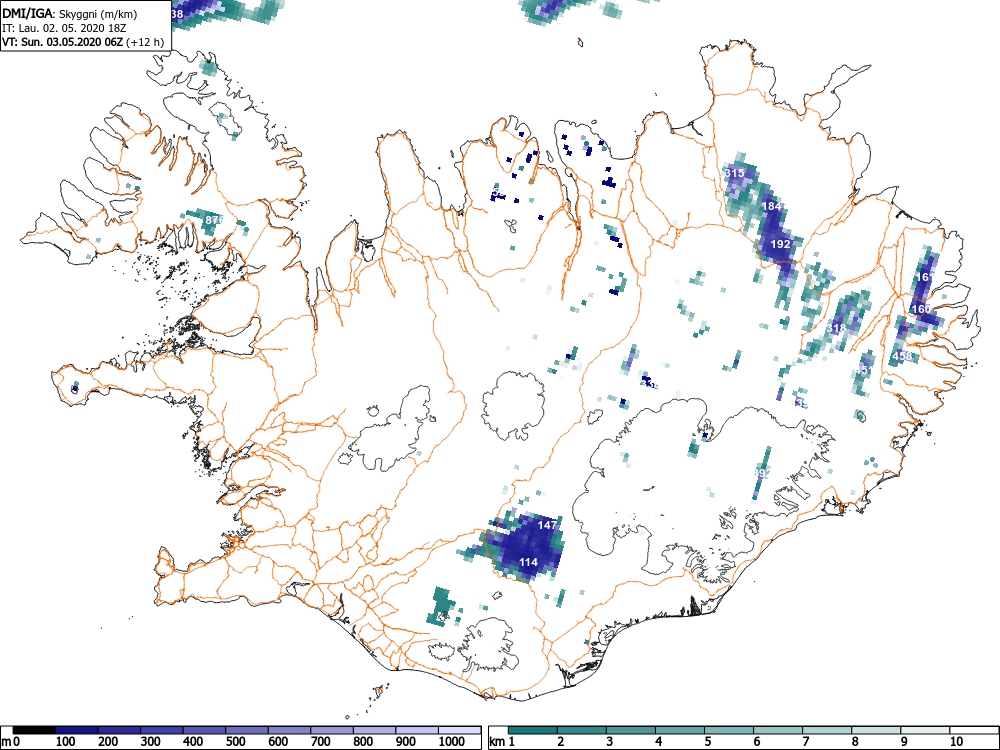Click the '318' visibility value in the east
This screenshot has height=750, width=1000.
coord(836,328)
